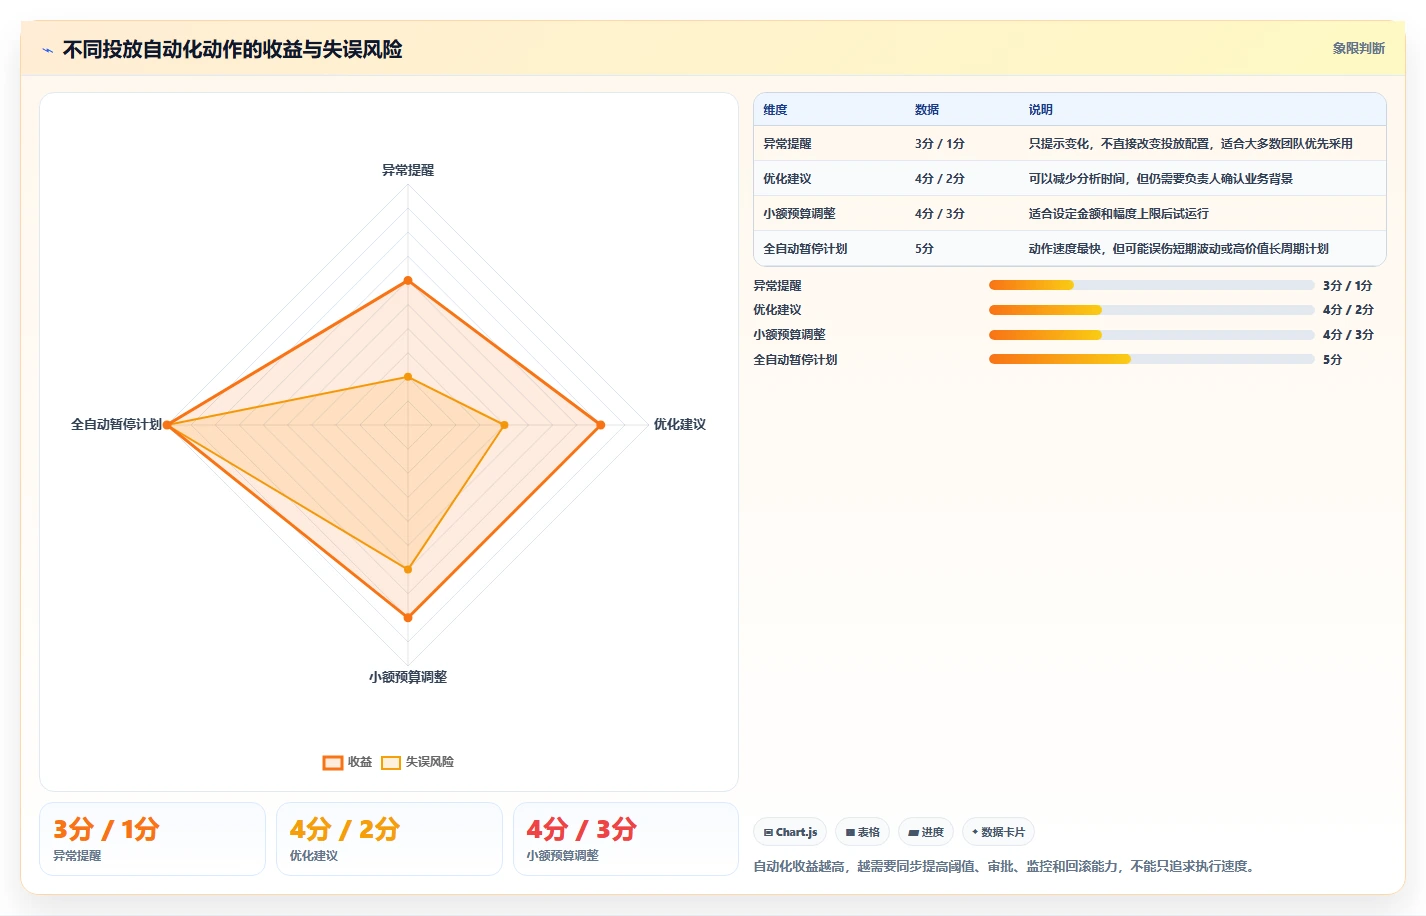1426x916 pixels.
Task: Click the 全自动暂停计划 progress row label
Action: coord(795,360)
